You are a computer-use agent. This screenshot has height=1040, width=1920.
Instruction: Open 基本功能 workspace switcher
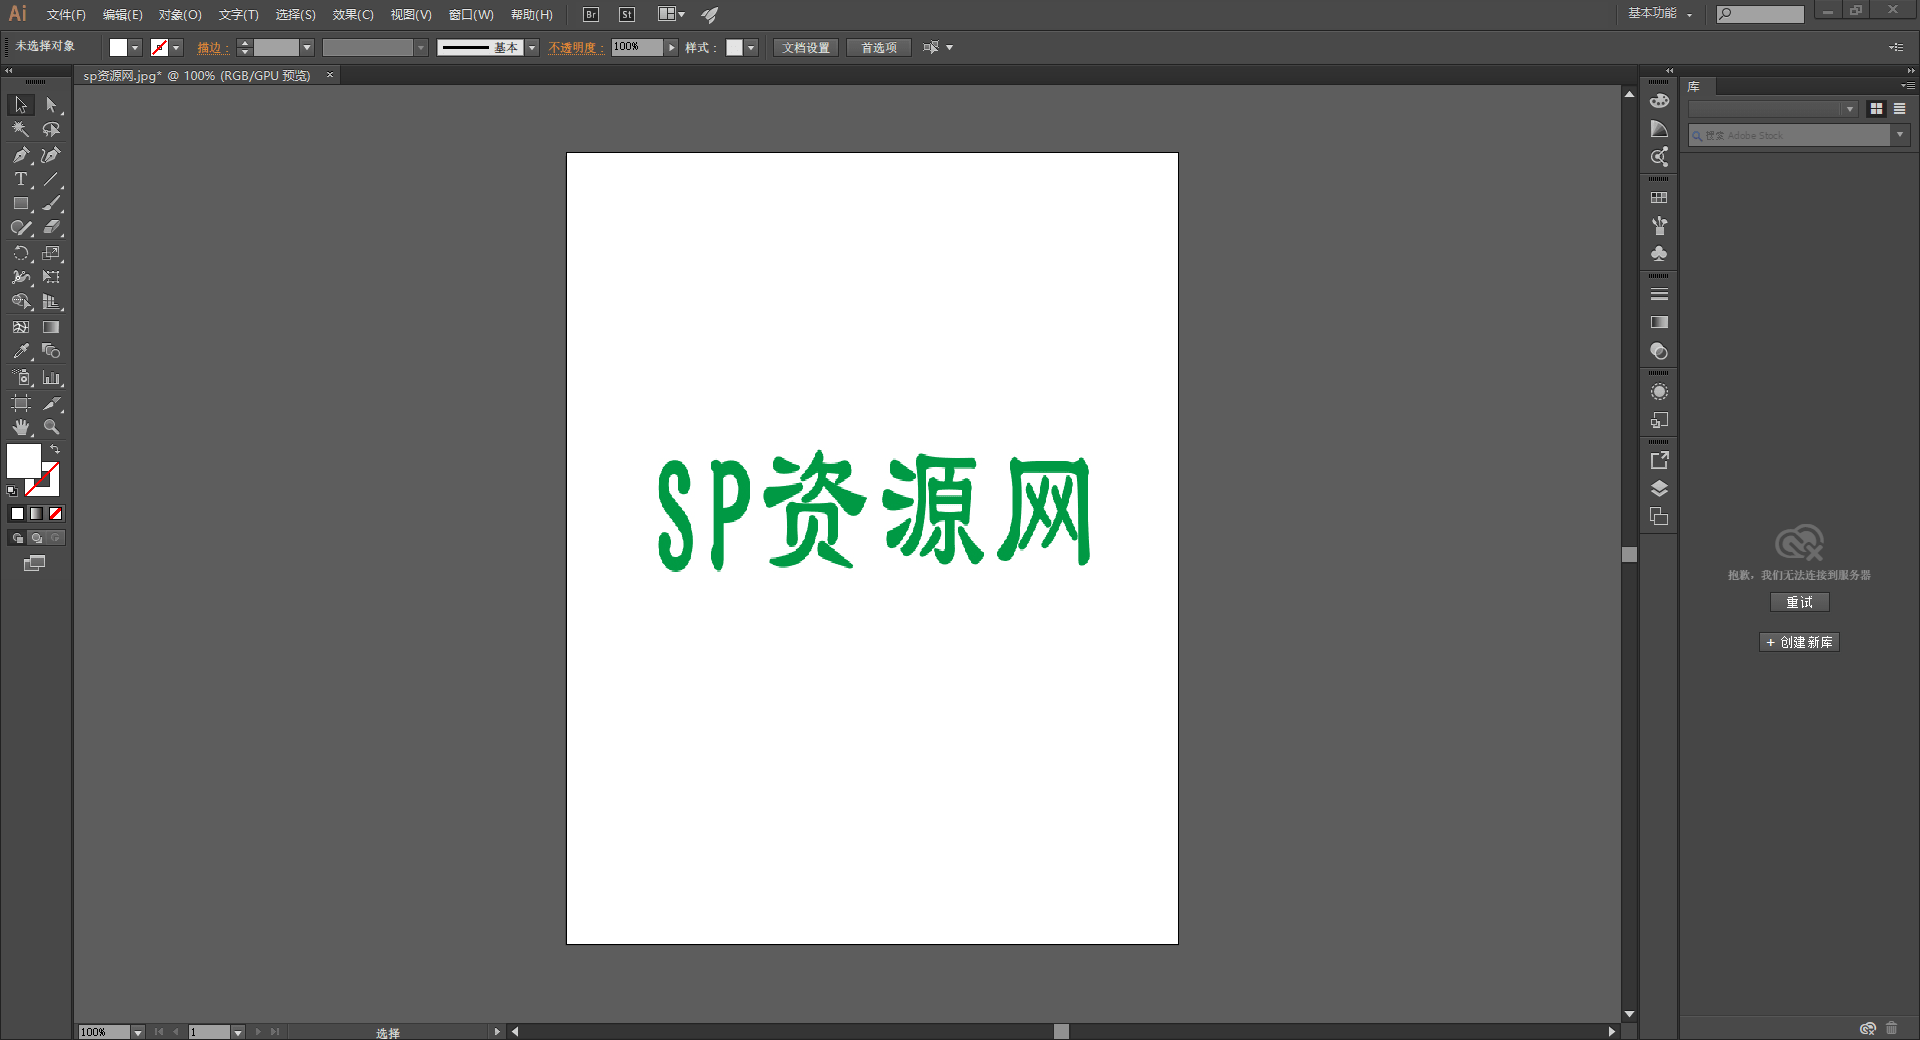pyautogui.click(x=1659, y=14)
